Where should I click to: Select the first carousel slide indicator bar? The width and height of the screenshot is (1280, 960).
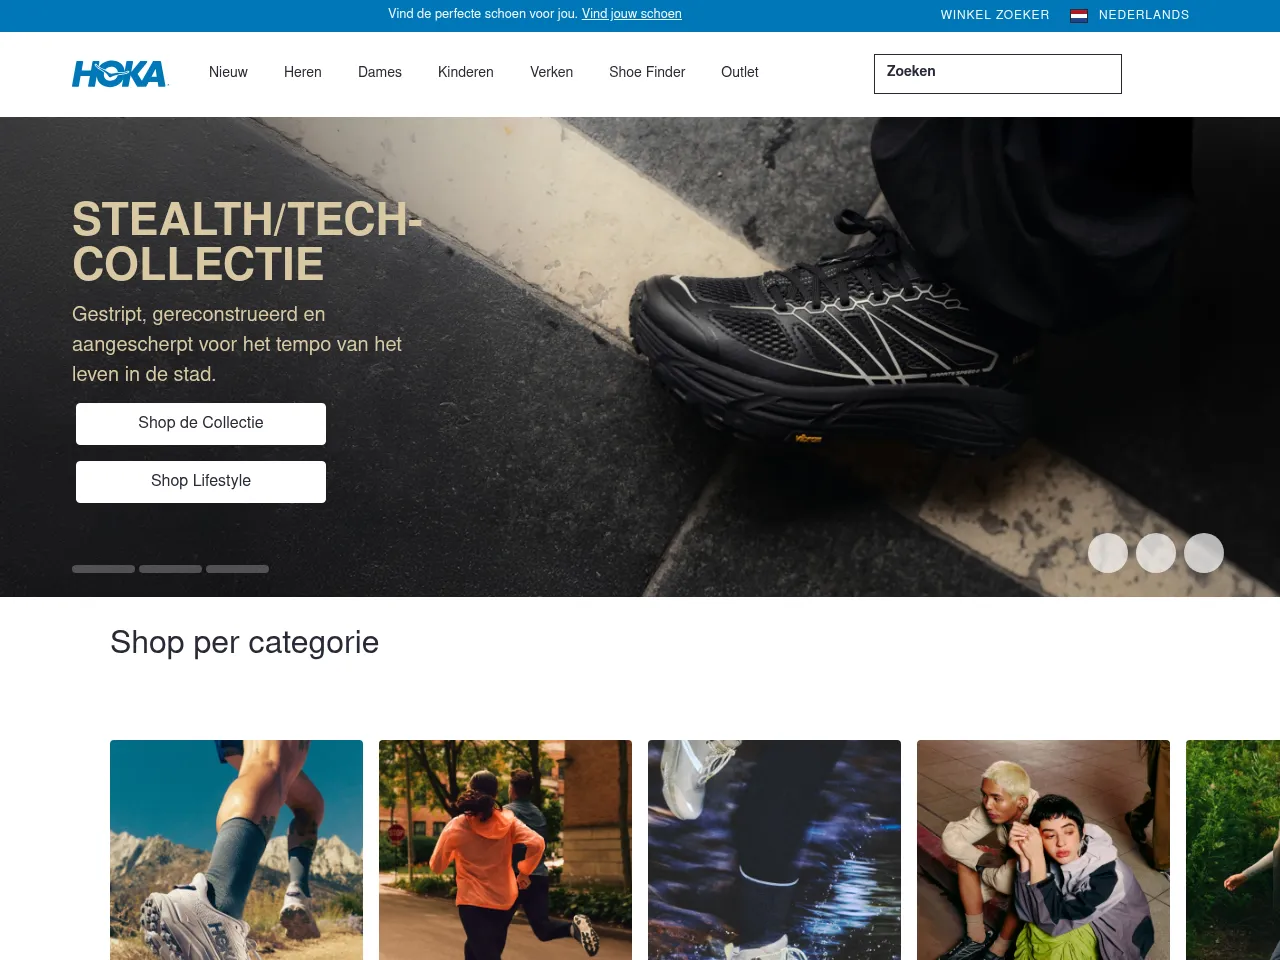coord(103,569)
